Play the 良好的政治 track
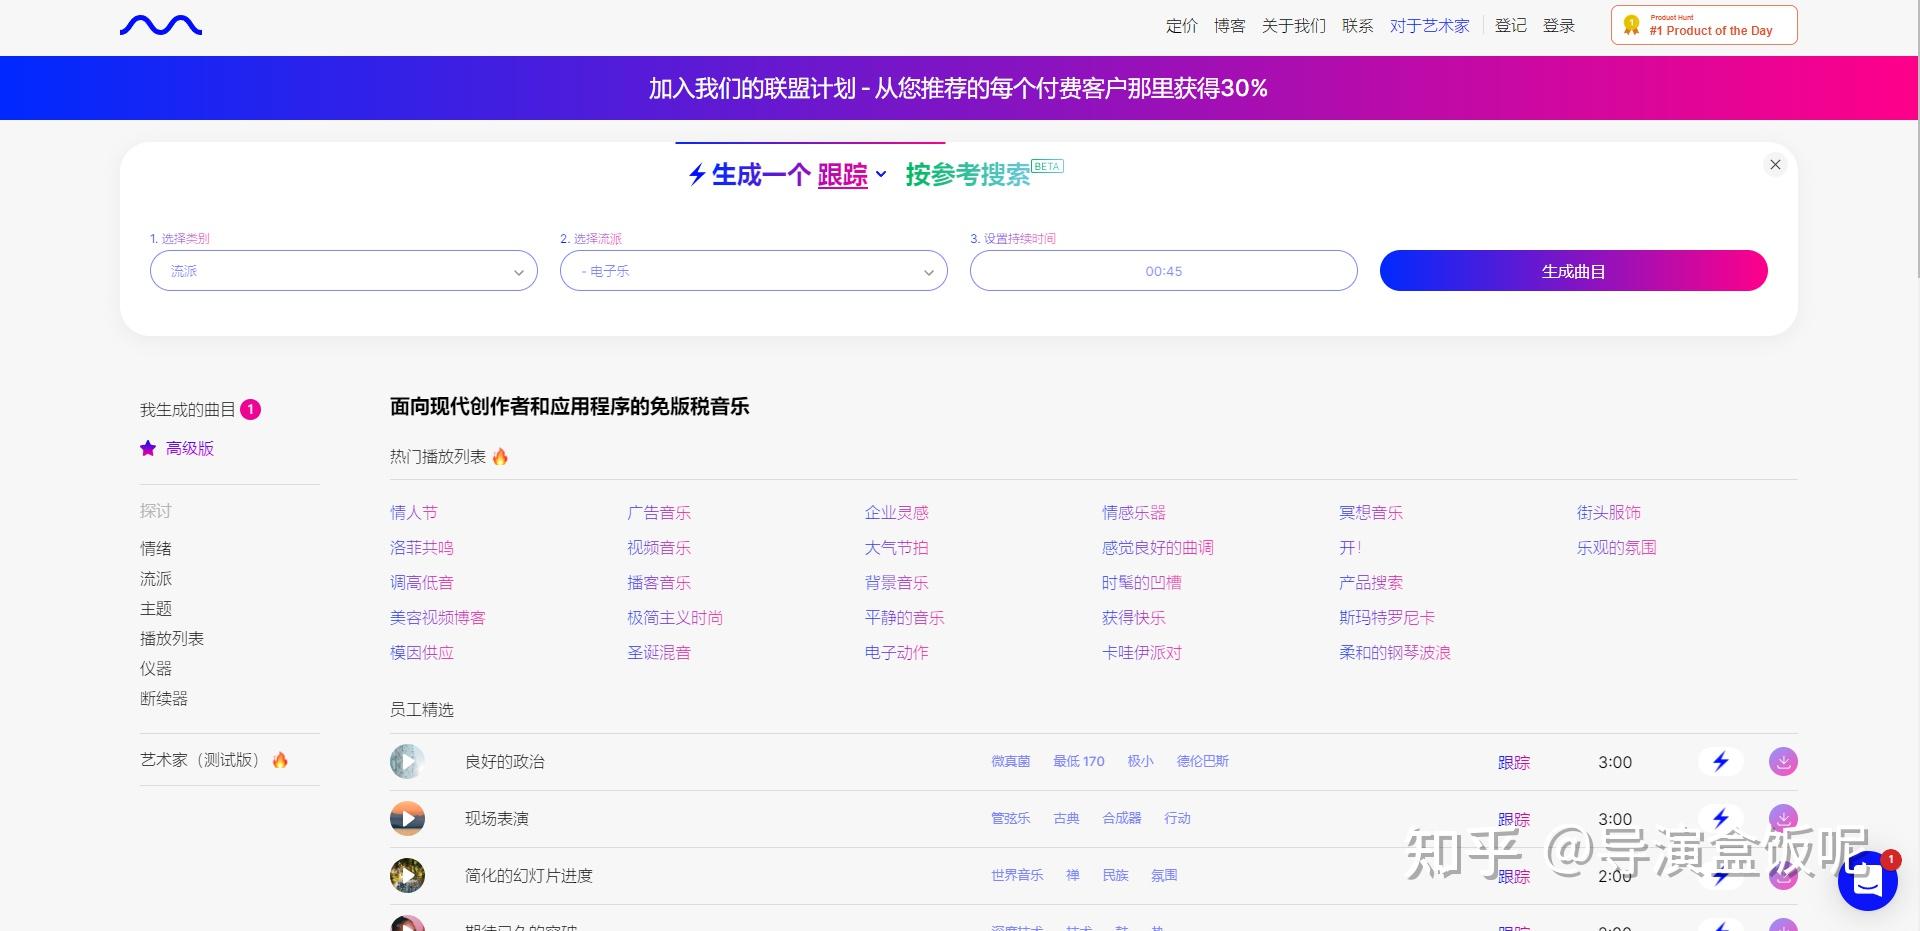The image size is (1920, 931). coord(407,761)
